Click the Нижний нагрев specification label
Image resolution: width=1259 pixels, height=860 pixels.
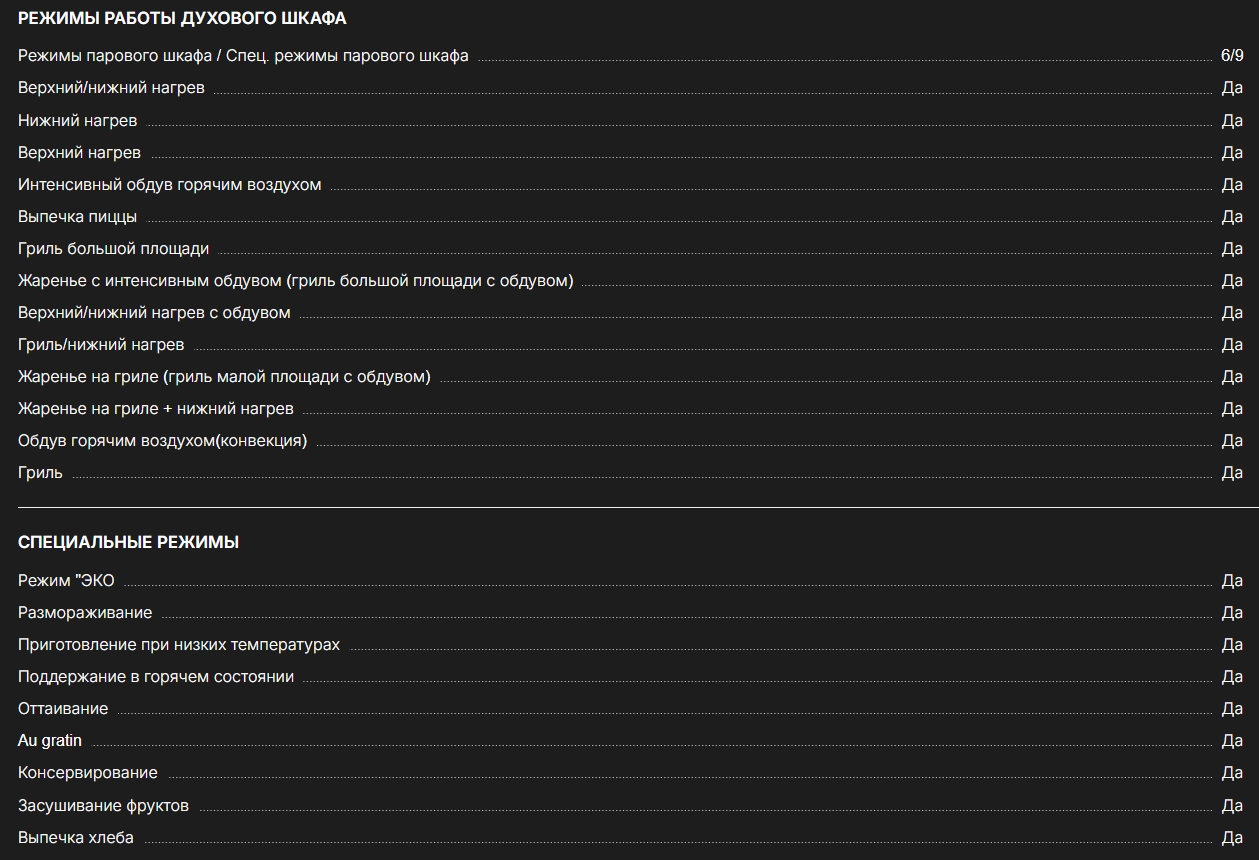[78, 120]
